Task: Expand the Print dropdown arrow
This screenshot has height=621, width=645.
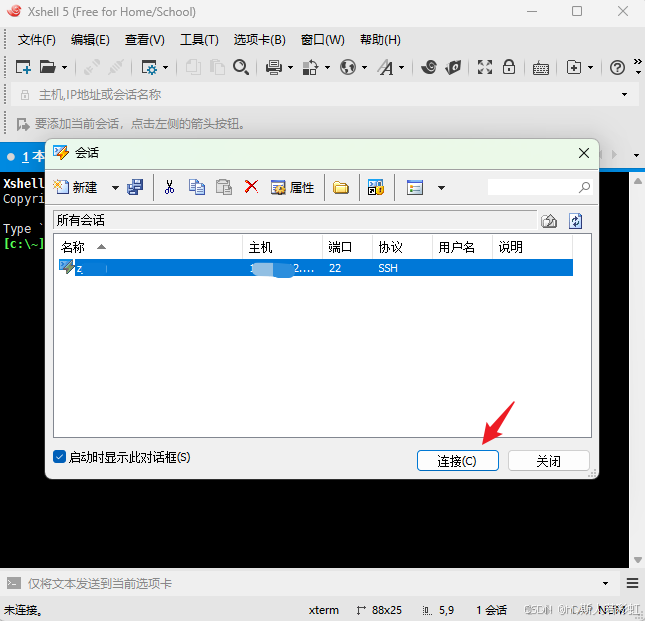Action: click(290, 67)
